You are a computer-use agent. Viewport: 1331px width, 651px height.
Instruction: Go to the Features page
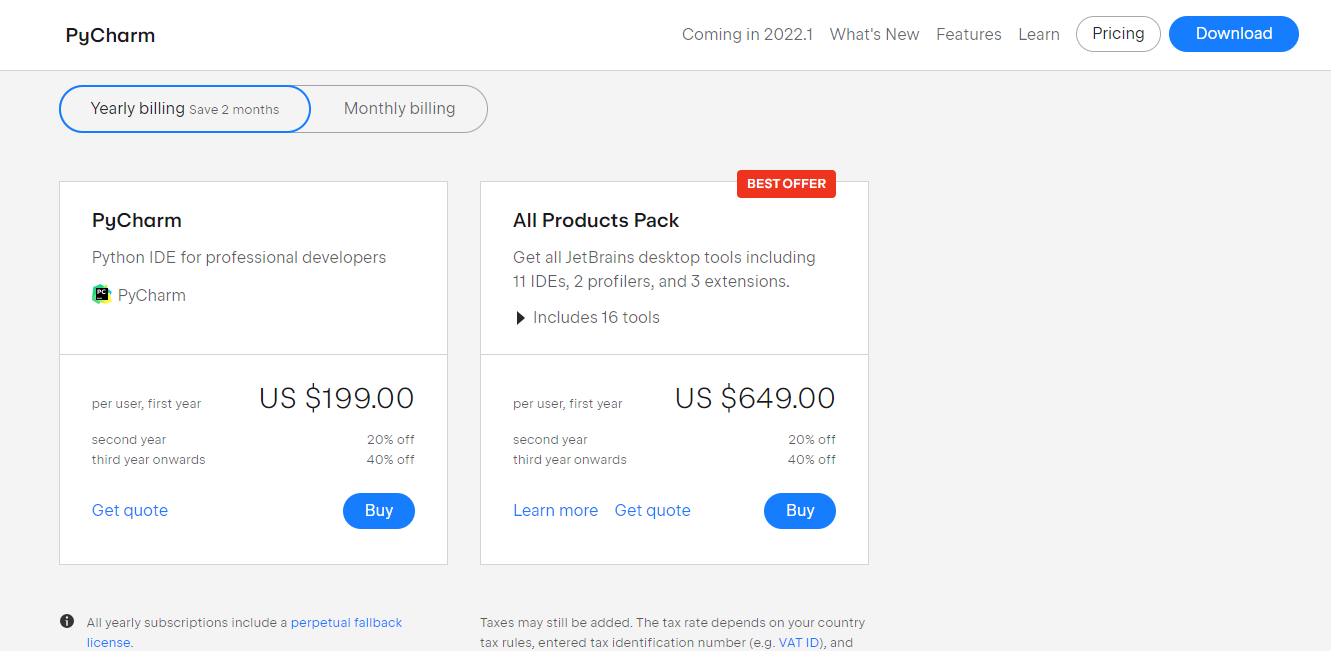click(x=968, y=34)
